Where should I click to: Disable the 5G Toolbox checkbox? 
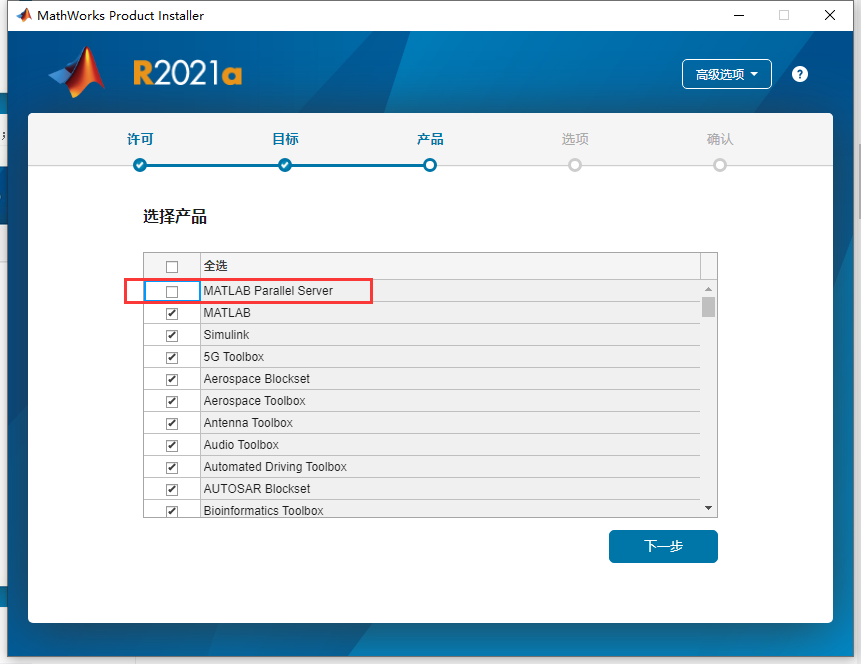pos(171,356)
